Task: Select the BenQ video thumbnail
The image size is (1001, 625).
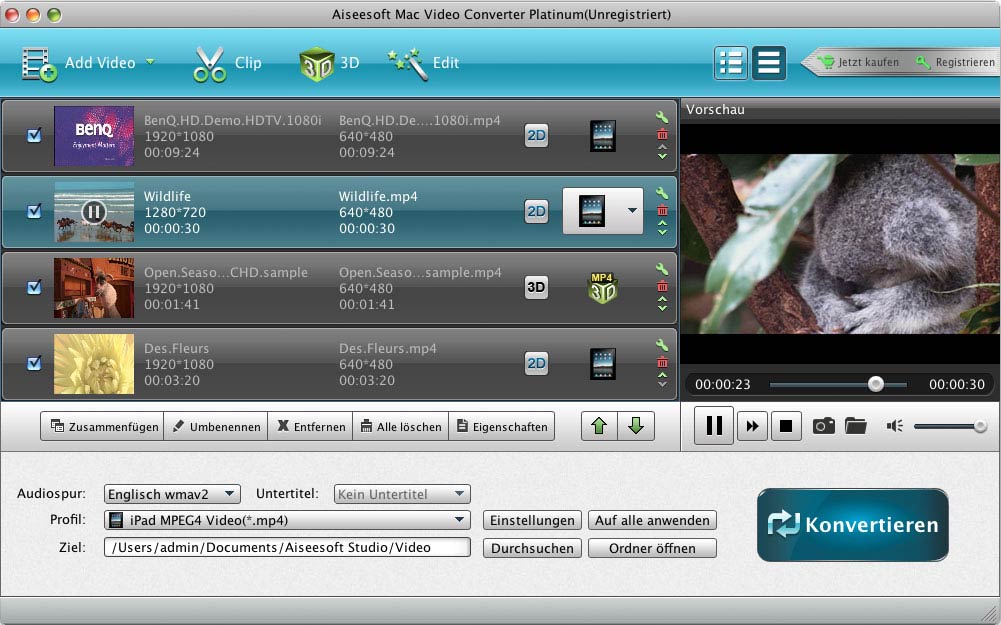Action: [x=94, y=136]
